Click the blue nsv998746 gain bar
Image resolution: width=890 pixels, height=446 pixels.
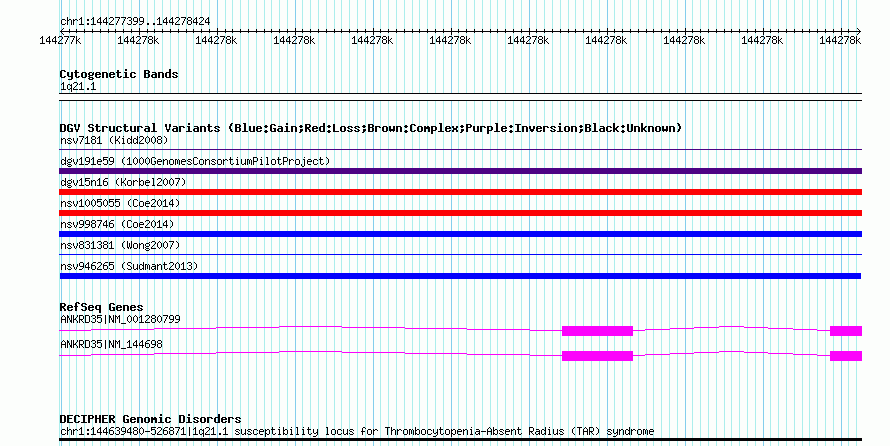pyautogui.click(x=460, y=234)
